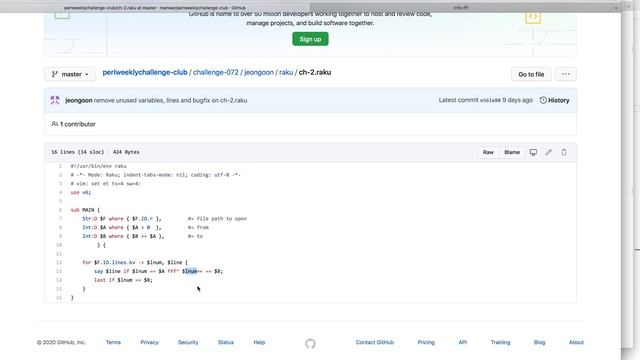This screenshot has width=640, height=360.
Task: Click GitHub octocat logo in footer
Action: [x=310, y=343]
